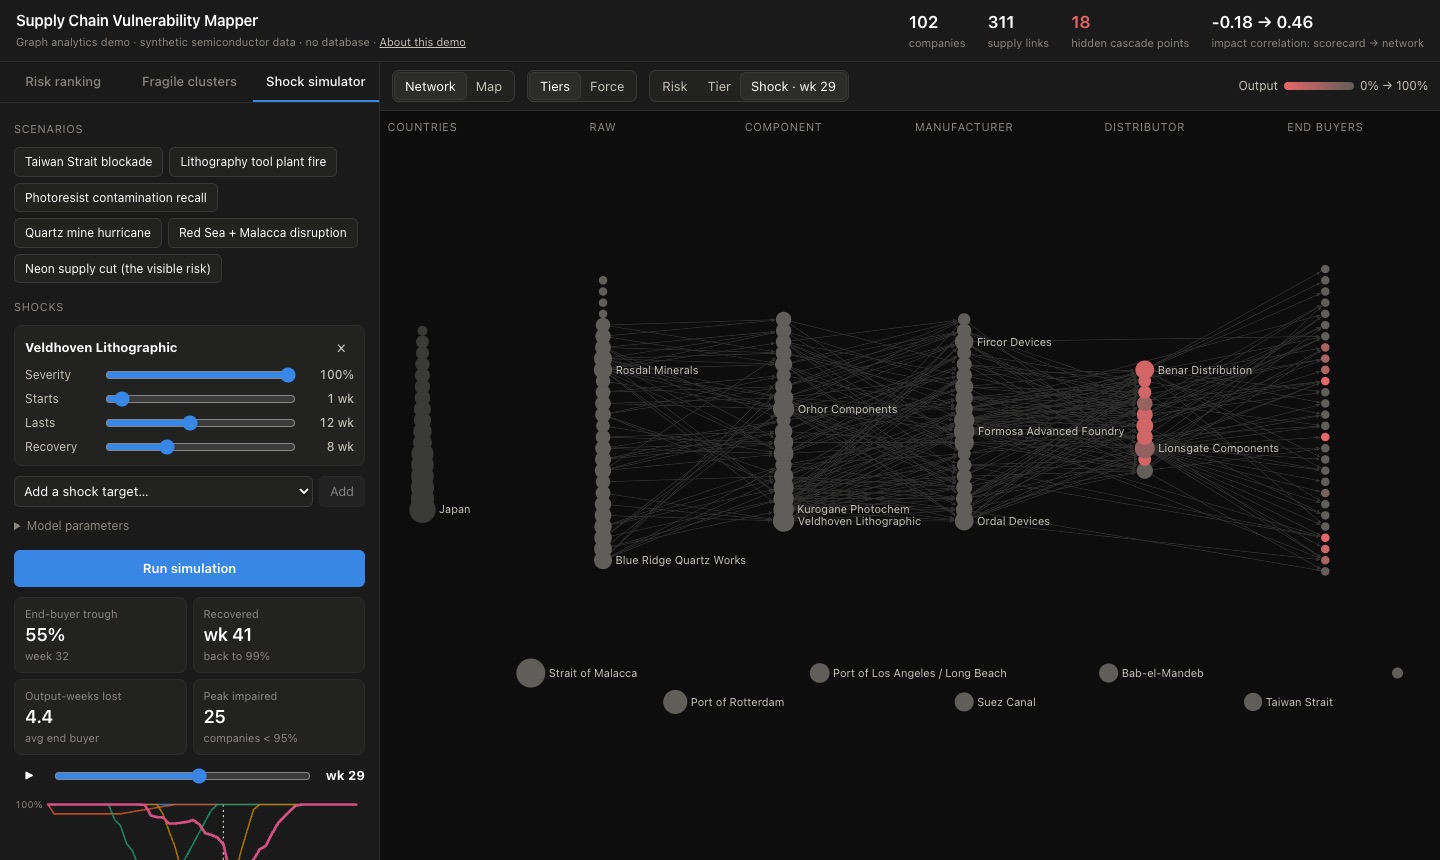The image size is (1440, 860).
Task: Select the Blue Ridge Quartz Works node
Action: point(603,560)
